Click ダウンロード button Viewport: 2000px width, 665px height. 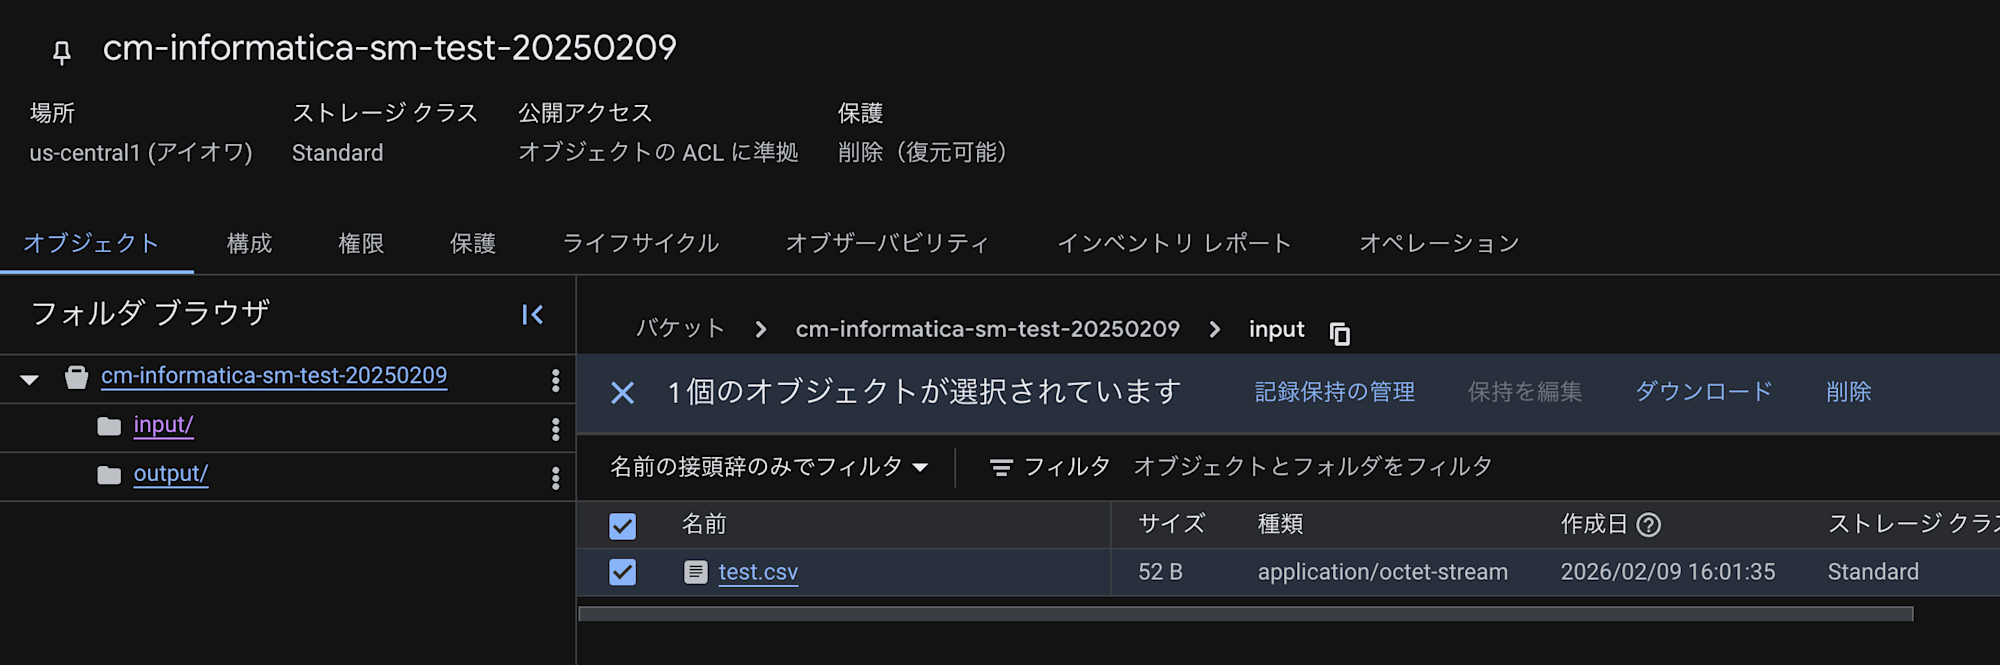pos(1704,392)
